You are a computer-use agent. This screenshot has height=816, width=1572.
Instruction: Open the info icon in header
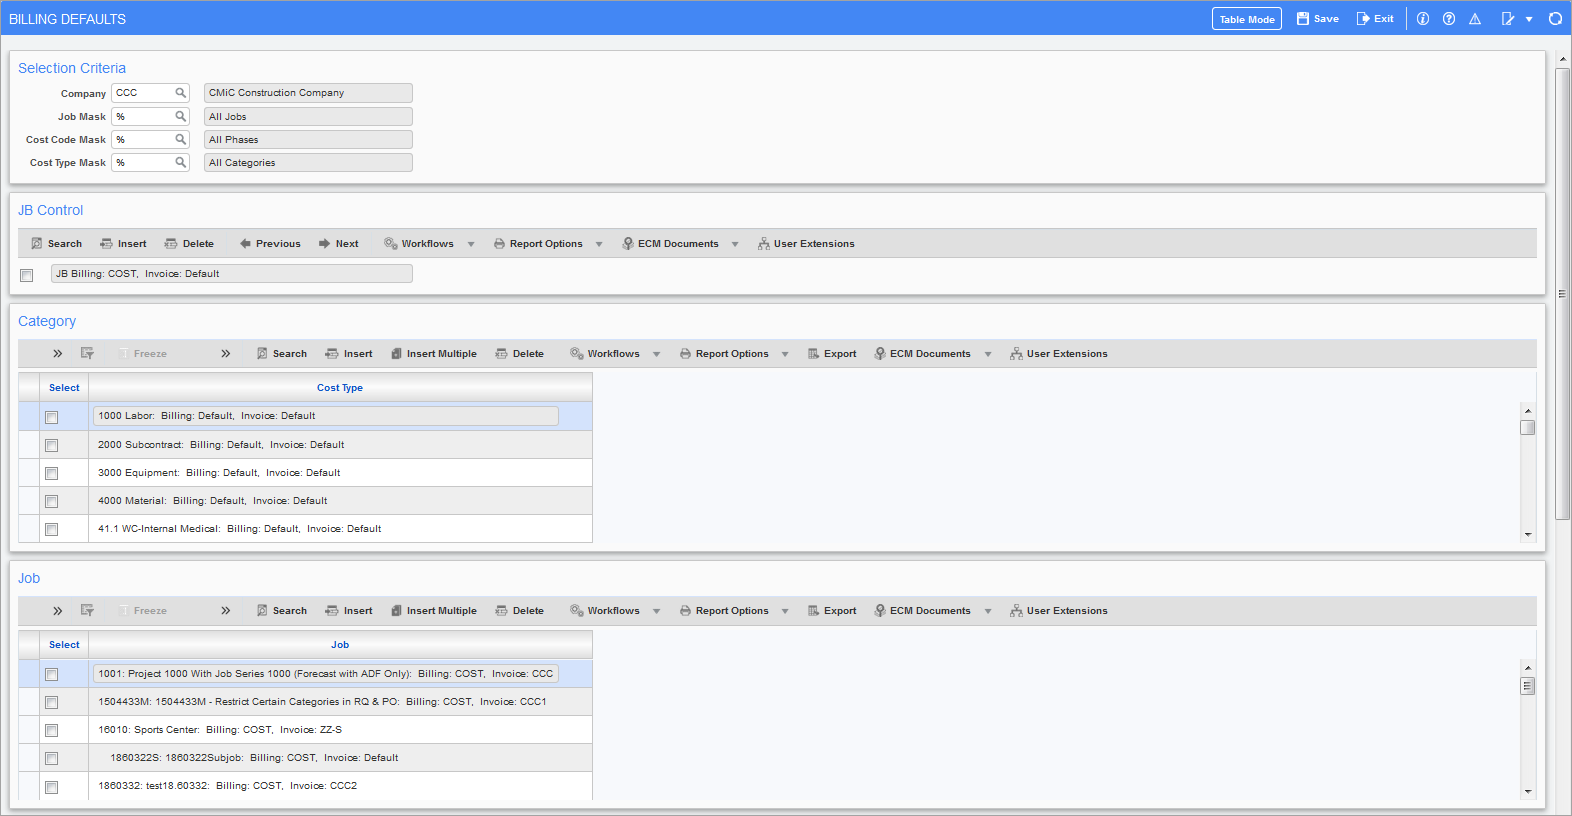point(1423,19)
